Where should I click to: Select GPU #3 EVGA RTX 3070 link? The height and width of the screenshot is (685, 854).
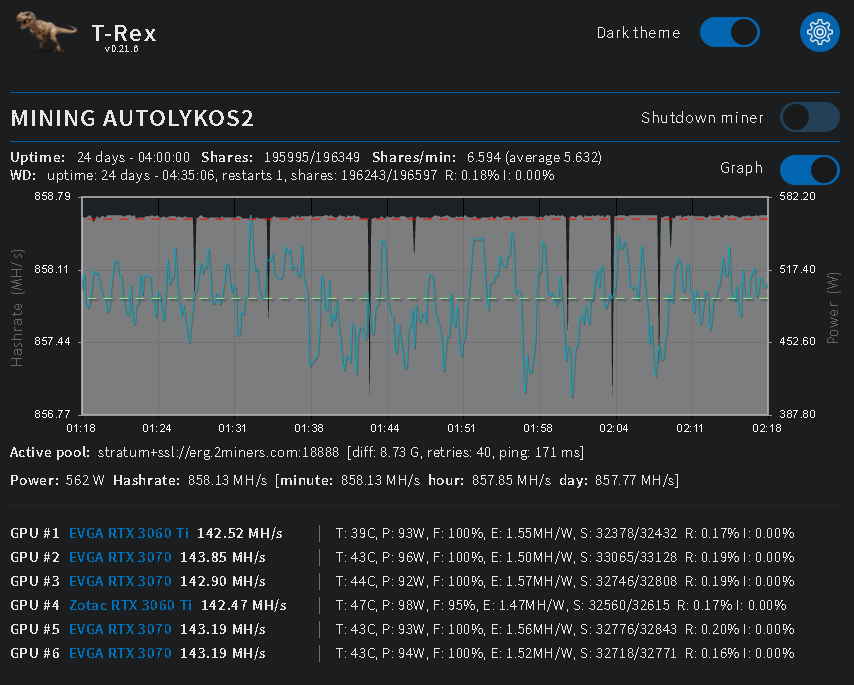coord(120,581)
